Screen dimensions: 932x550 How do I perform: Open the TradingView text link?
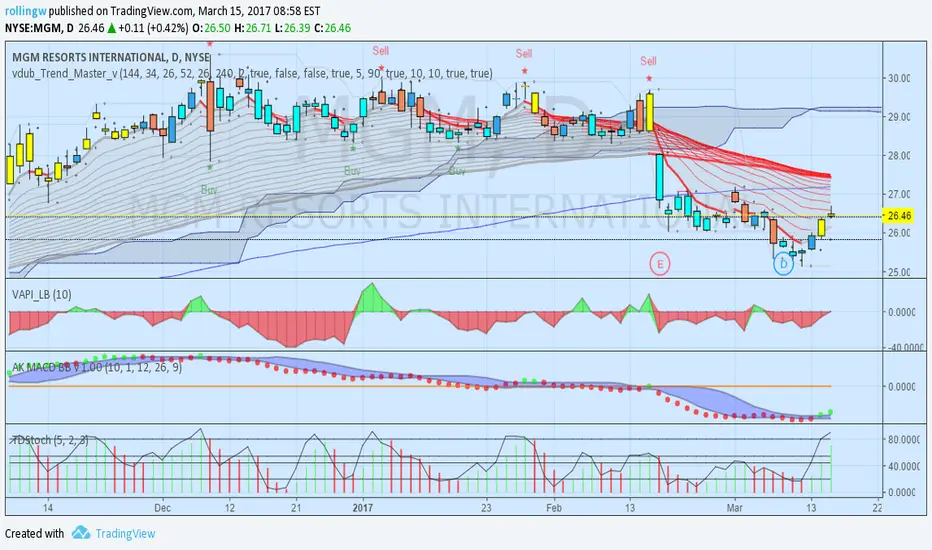tap(125, 533)
